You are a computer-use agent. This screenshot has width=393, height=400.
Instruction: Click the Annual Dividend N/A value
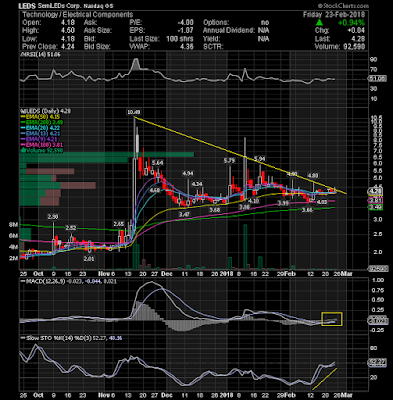tap(263, 31)
